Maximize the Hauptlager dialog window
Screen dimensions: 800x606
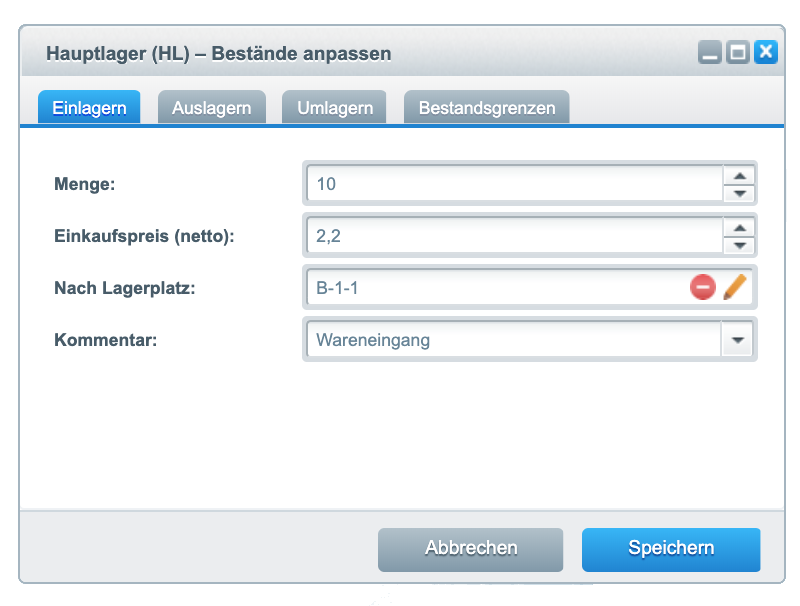click(x=738, y=53)
